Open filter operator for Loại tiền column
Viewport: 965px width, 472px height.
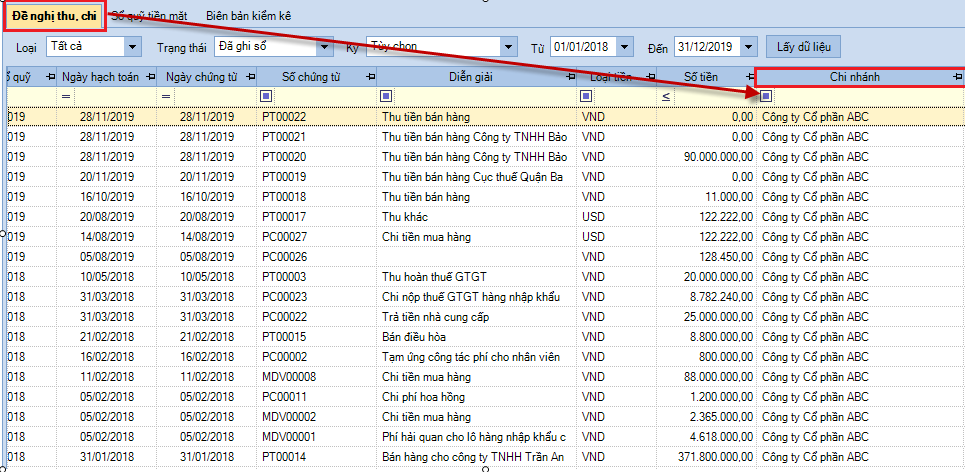[x=586, y=96]
